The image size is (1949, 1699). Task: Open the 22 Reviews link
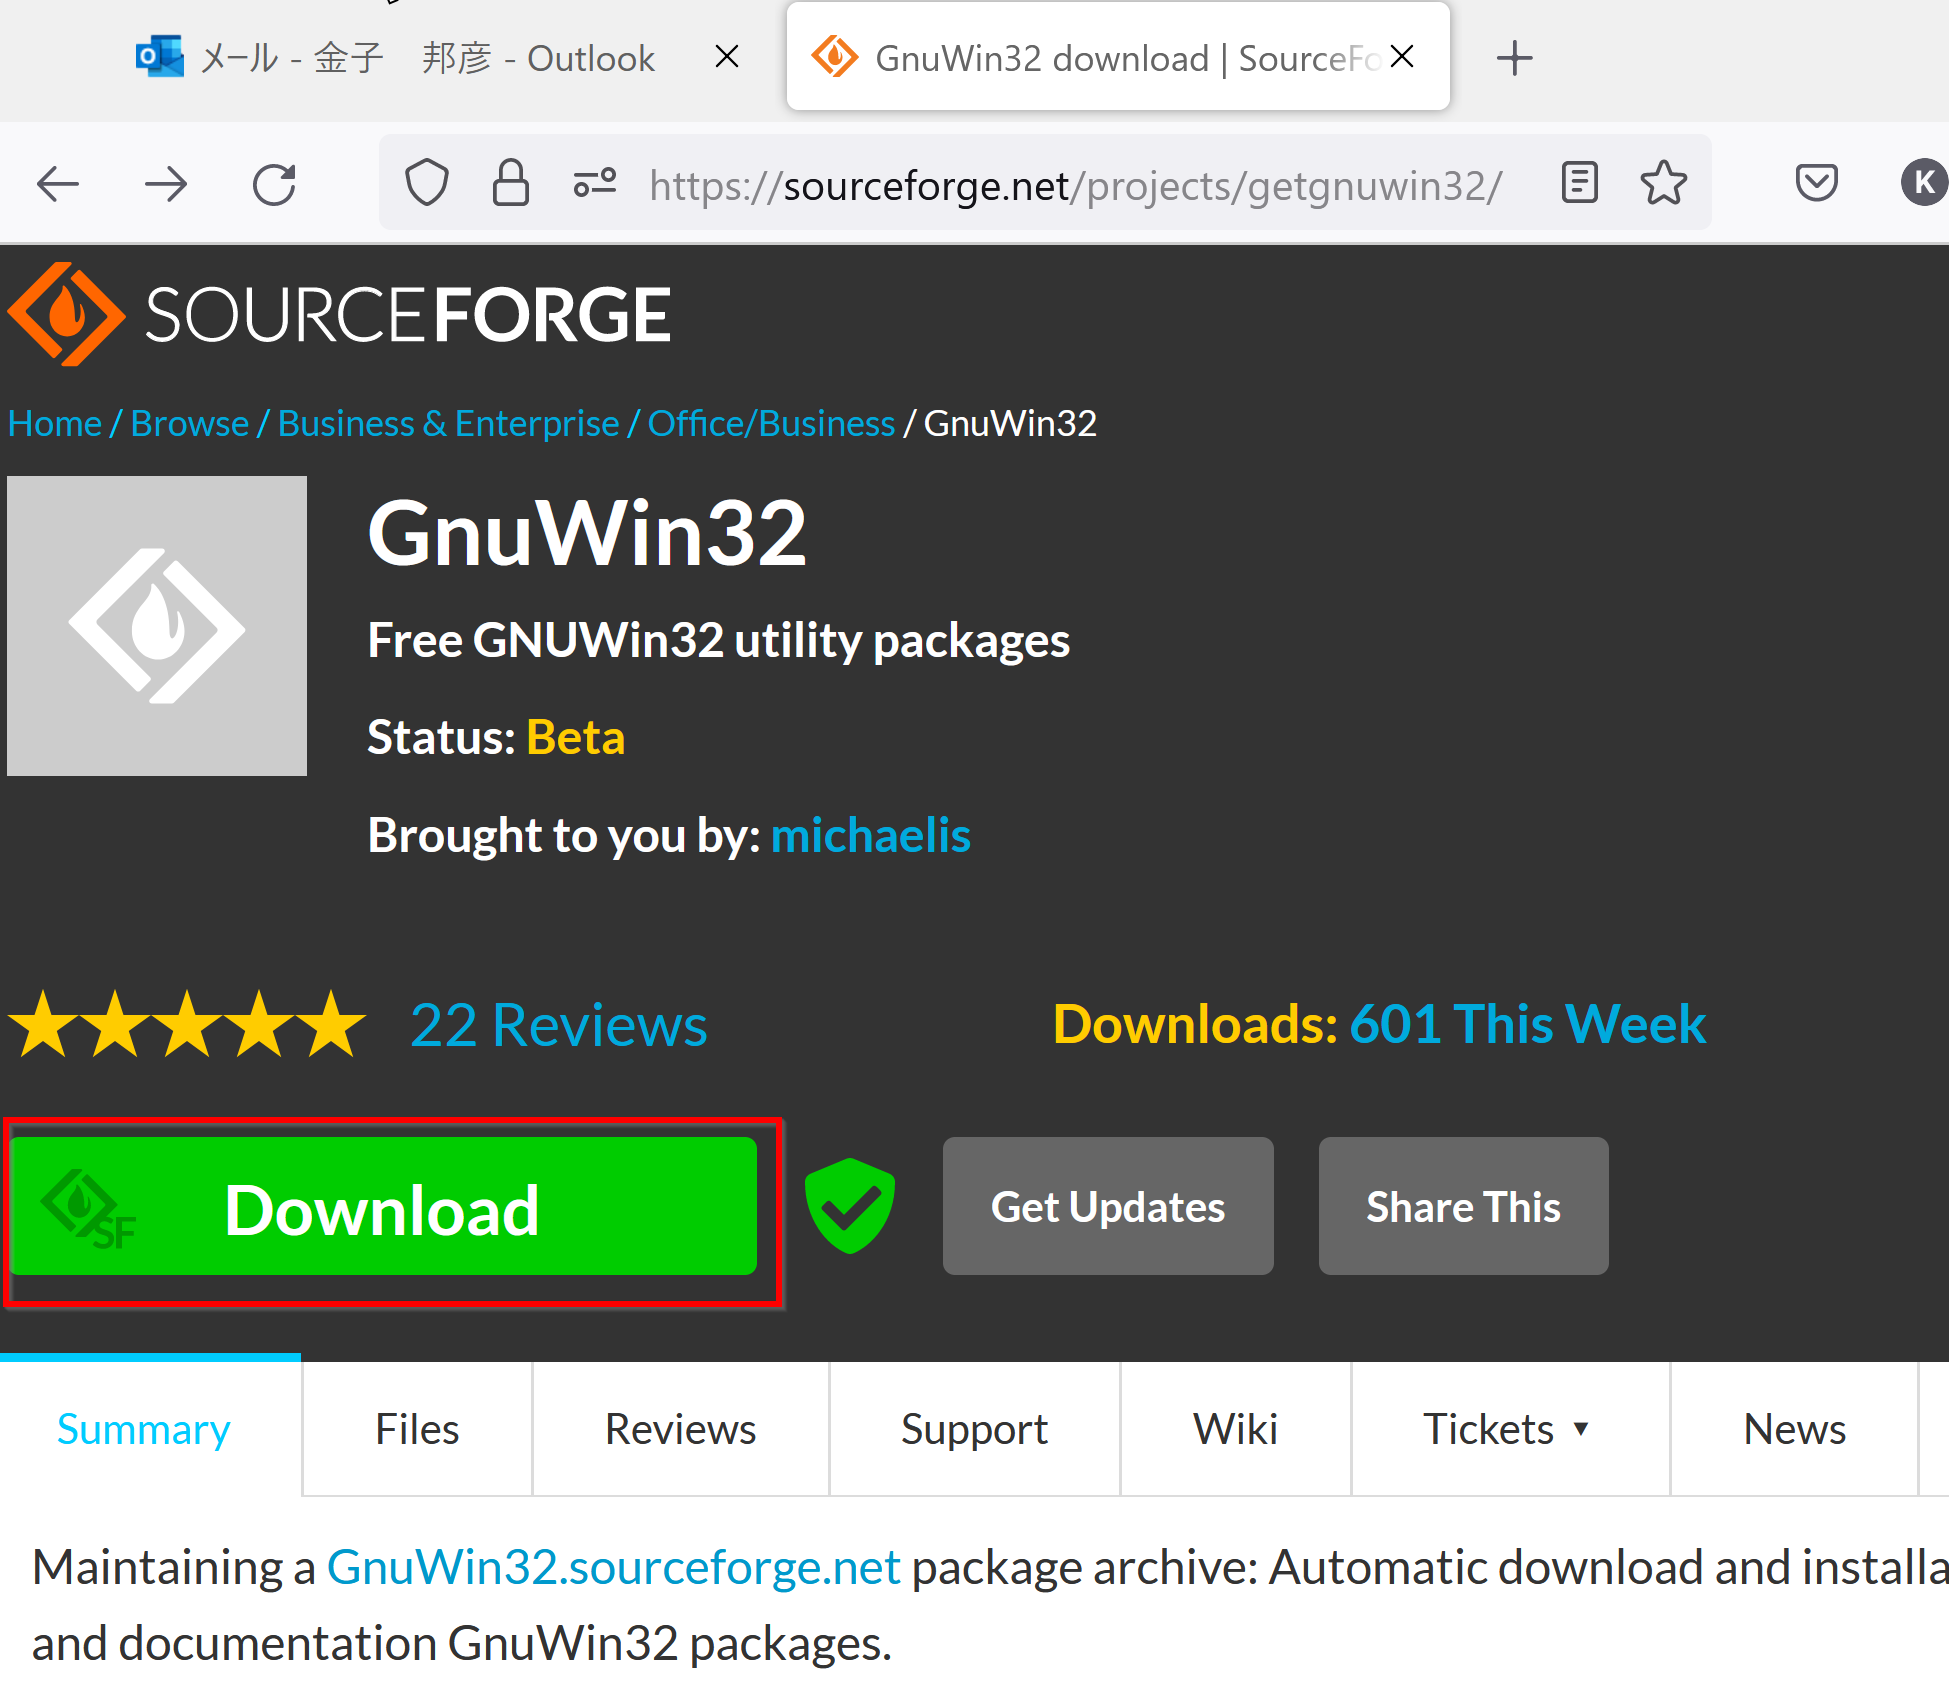[x=558, y=1023]
